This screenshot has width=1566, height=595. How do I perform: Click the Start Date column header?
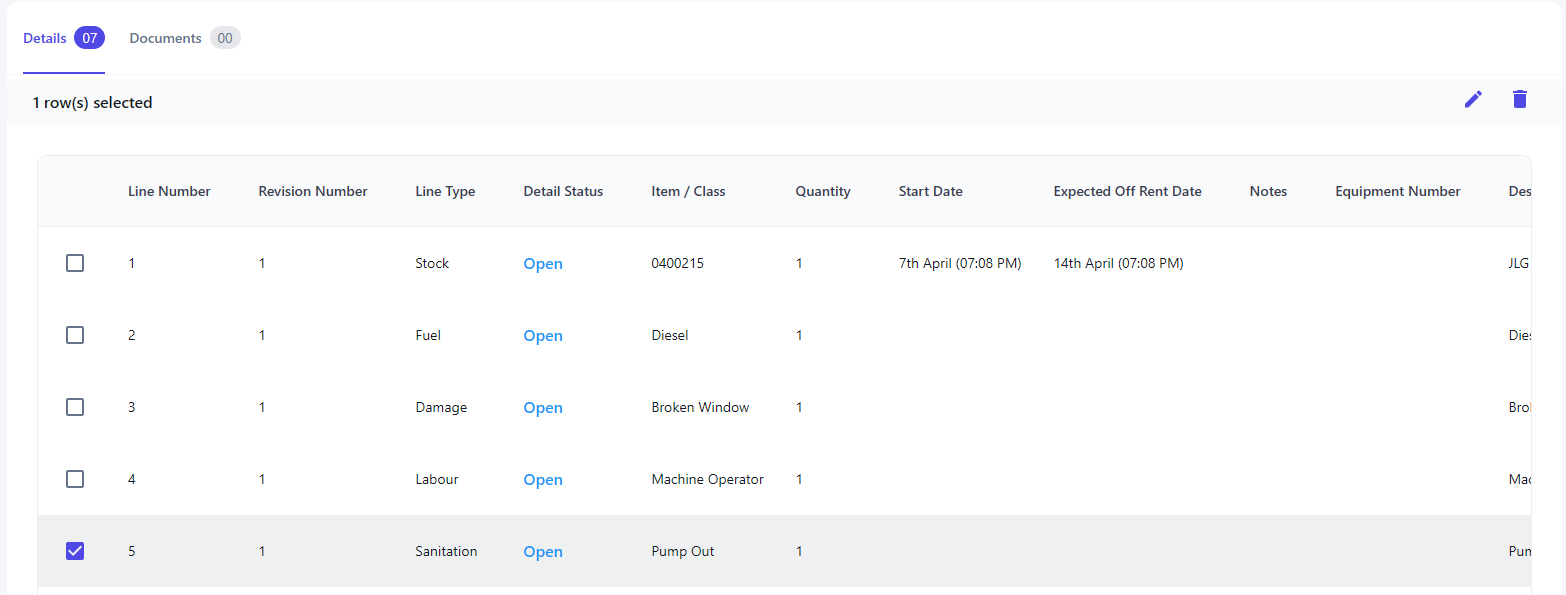point(930,191)
